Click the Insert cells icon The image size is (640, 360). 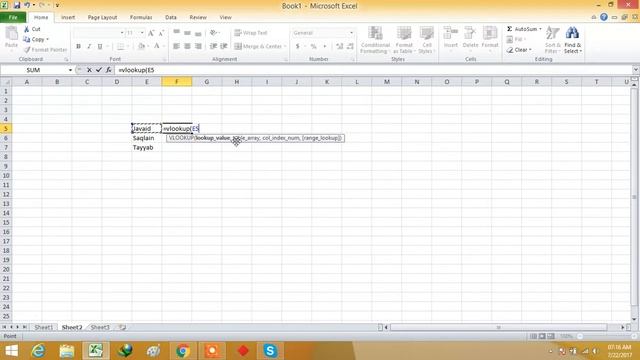pyautogui.click(x=451, y=33)
